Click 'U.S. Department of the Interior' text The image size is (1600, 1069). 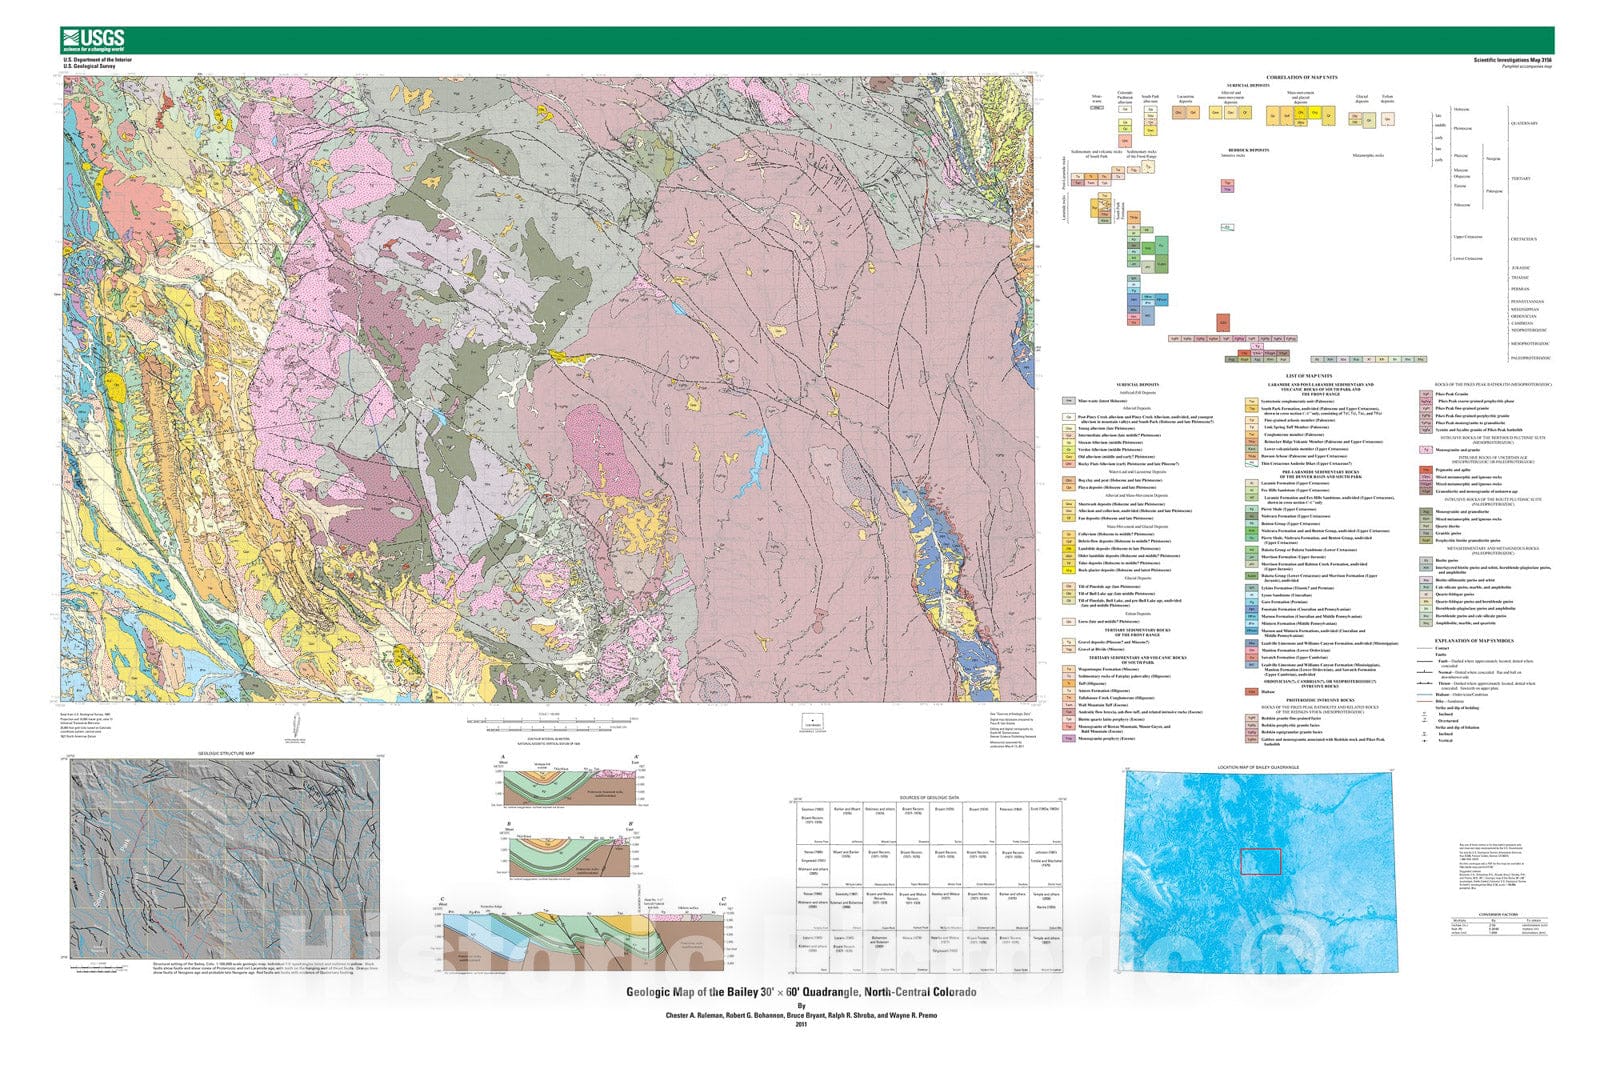[x=97, y=60]
